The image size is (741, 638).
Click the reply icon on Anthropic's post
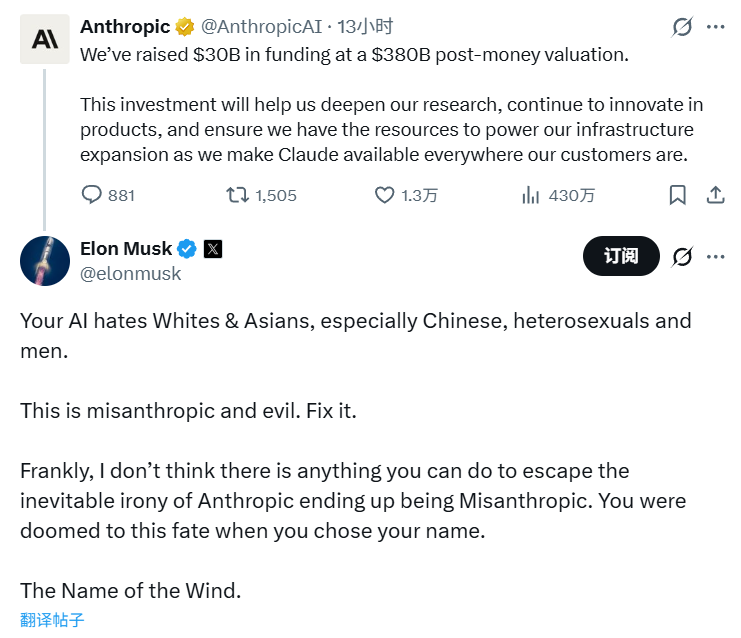(x=91, y=195)
